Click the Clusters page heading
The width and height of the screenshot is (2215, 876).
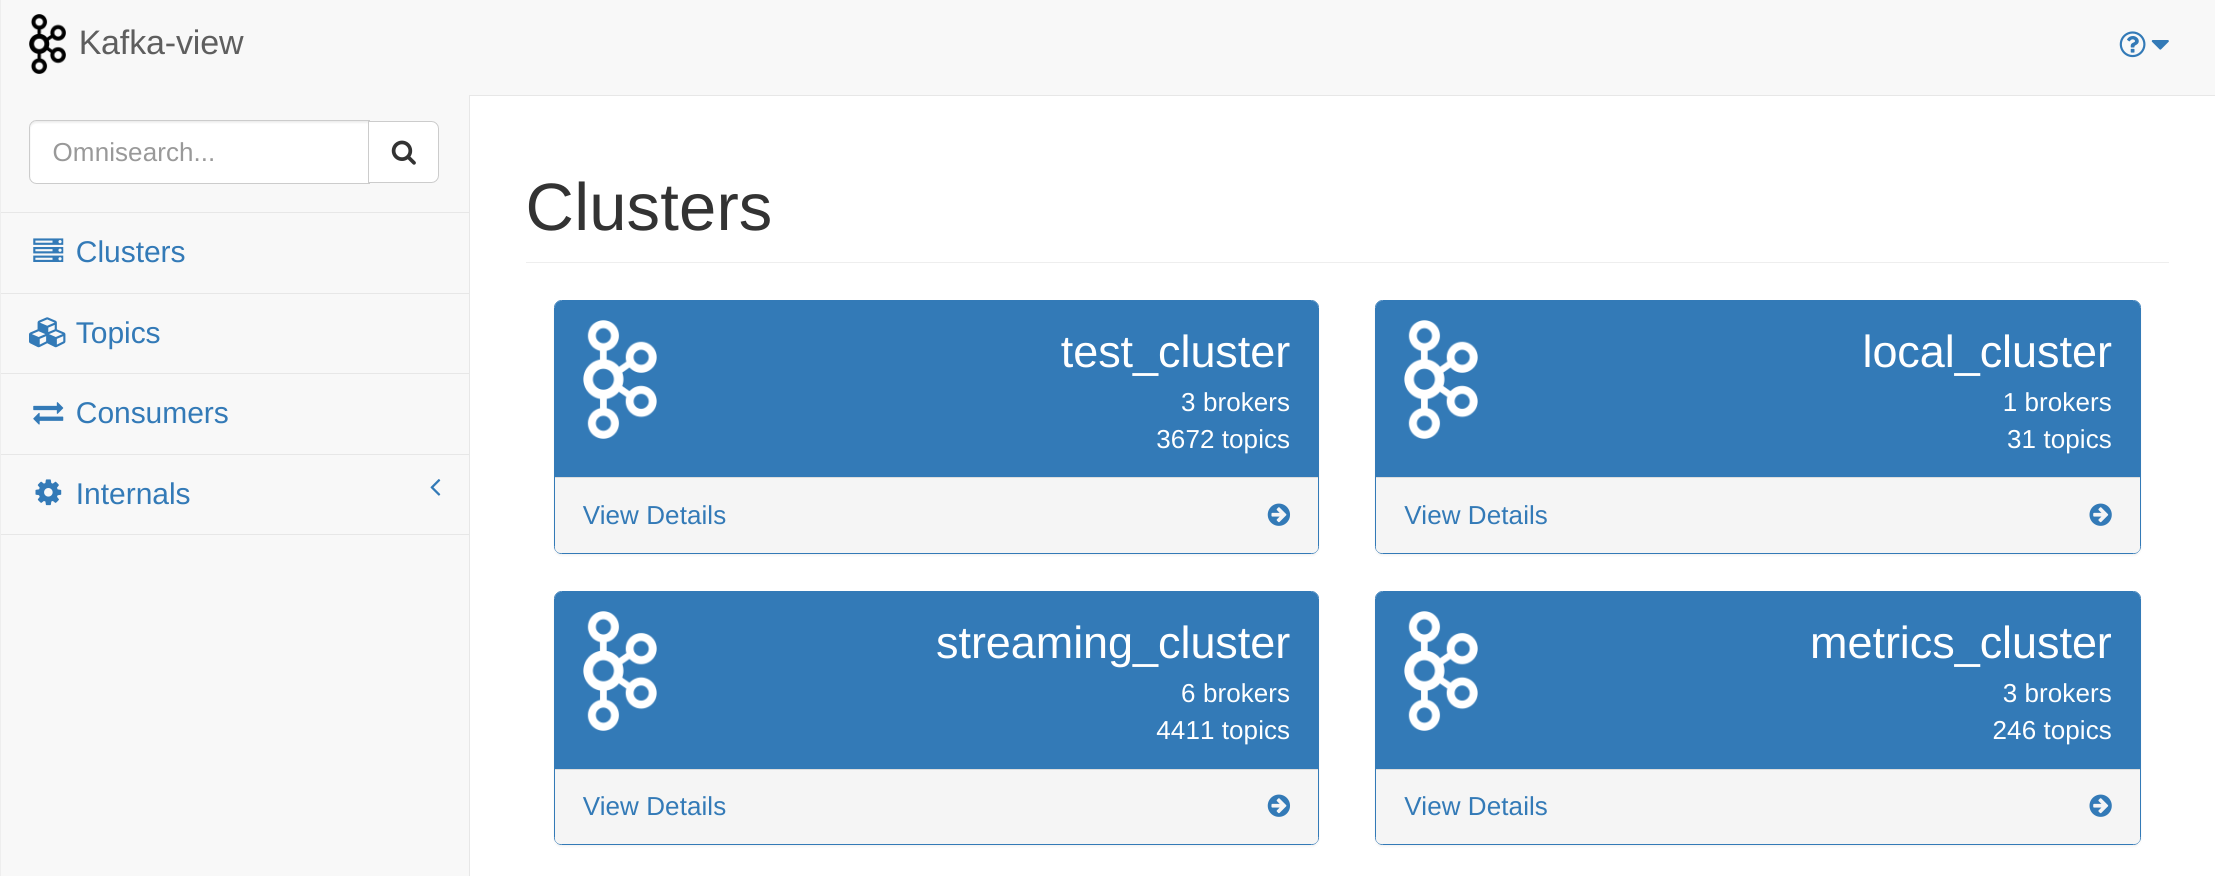(x=649, y=208)
